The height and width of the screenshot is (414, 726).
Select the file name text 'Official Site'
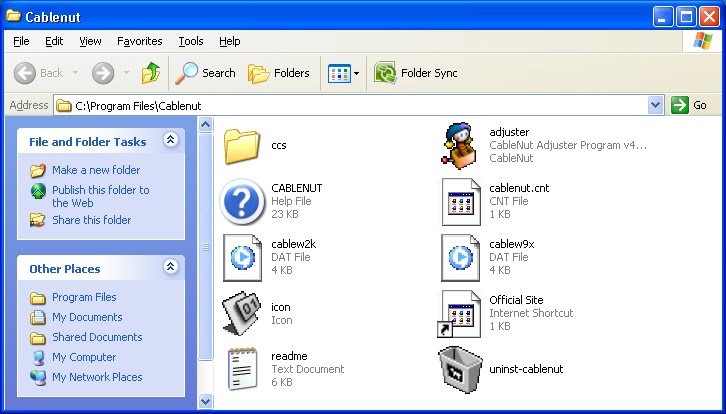516,300
